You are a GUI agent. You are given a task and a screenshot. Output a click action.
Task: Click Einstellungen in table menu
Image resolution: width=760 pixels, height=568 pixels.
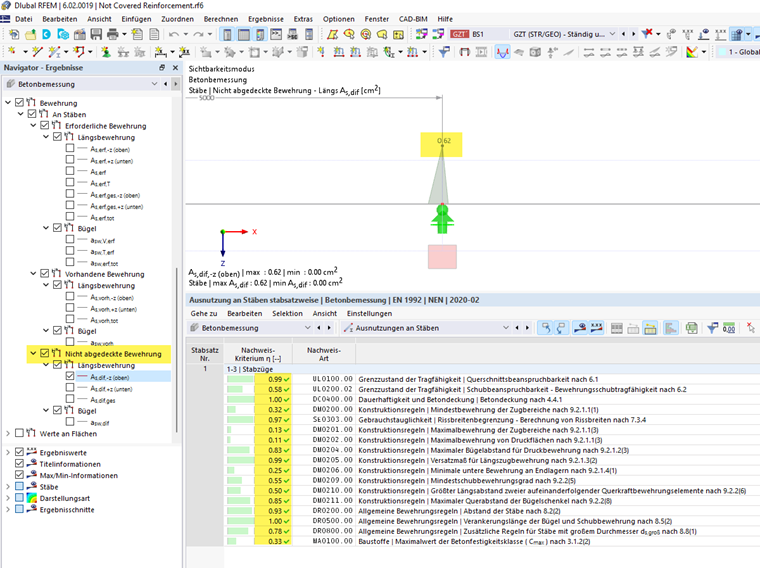(x=369, y=314)
